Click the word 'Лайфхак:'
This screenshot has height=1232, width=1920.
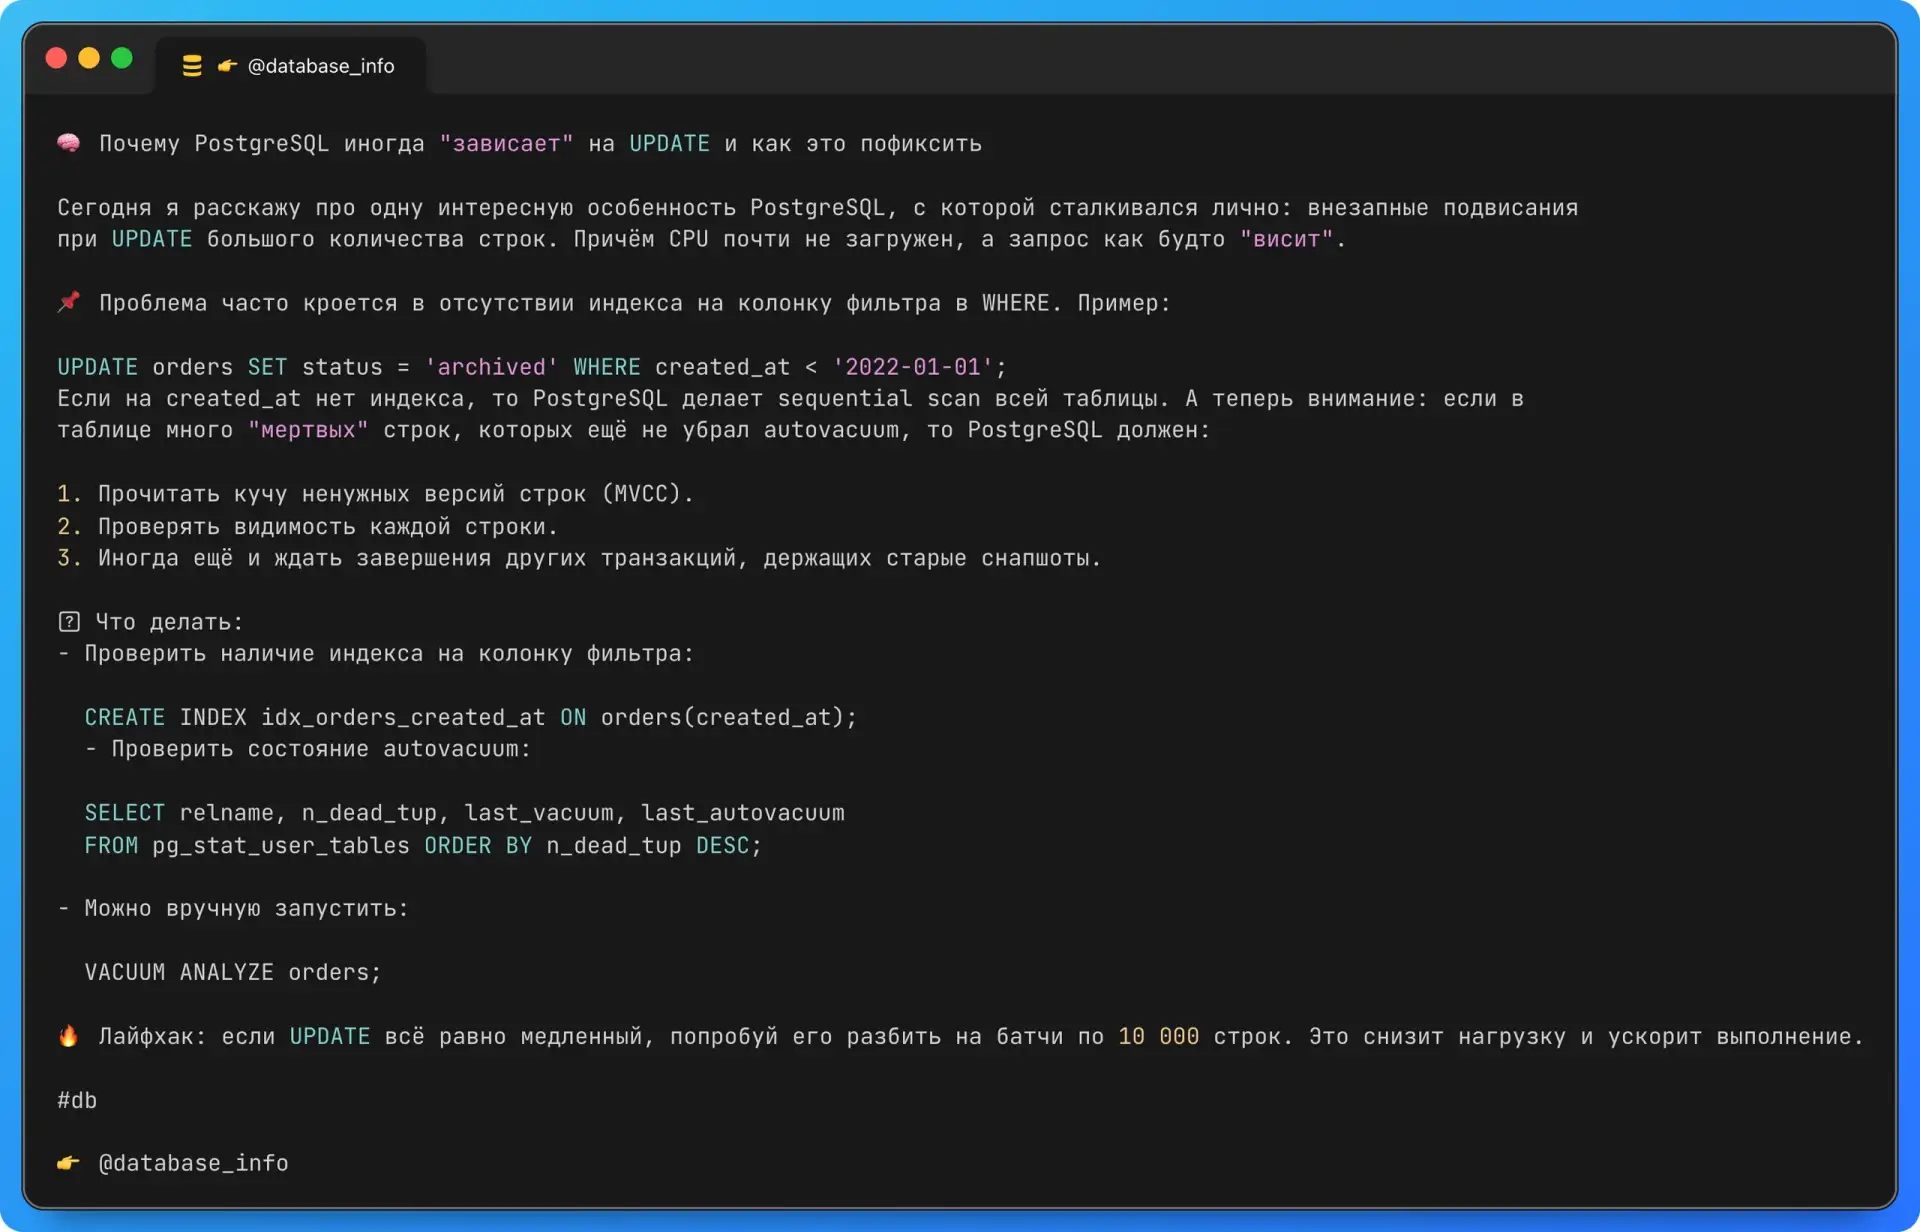pyautogui.click(x=152, y=1037)
